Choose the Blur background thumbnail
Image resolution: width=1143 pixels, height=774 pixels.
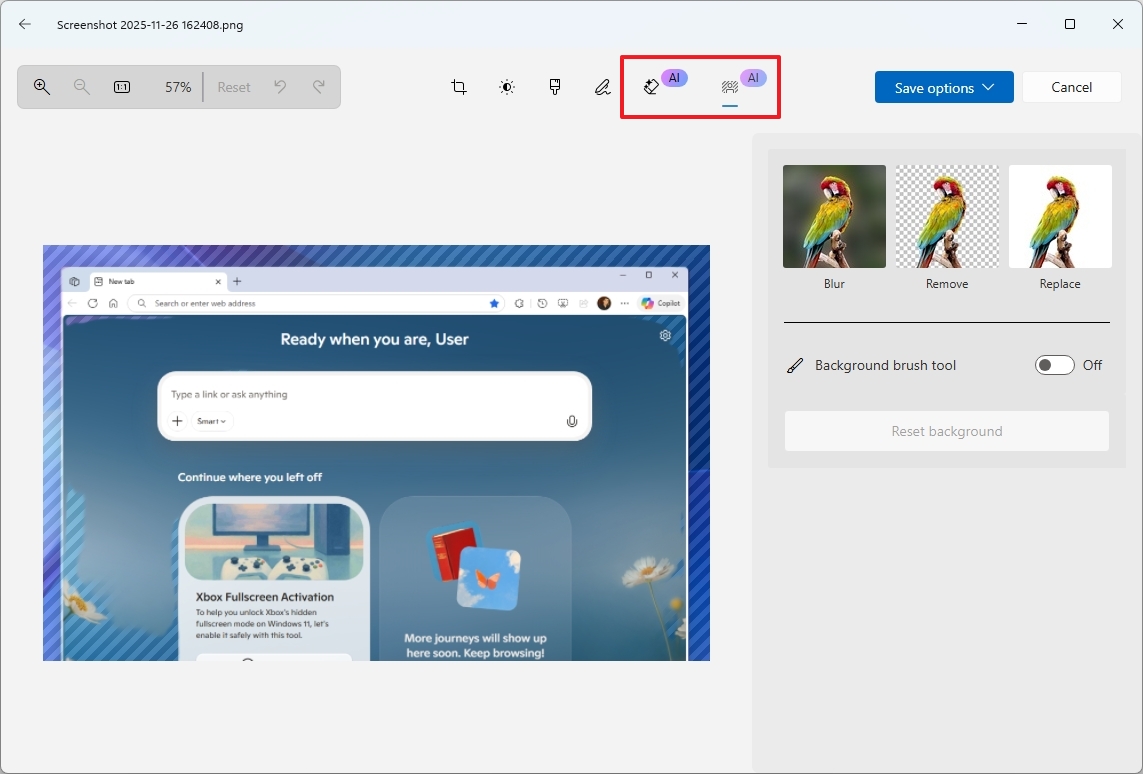834,216
